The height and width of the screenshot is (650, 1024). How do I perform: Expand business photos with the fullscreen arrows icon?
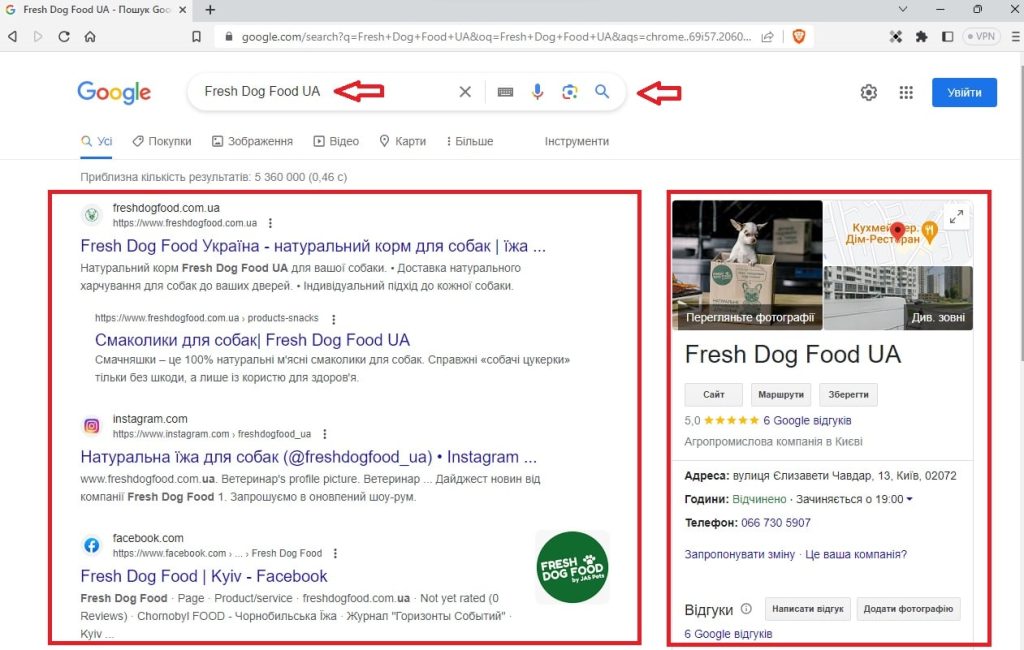(955, 216)
